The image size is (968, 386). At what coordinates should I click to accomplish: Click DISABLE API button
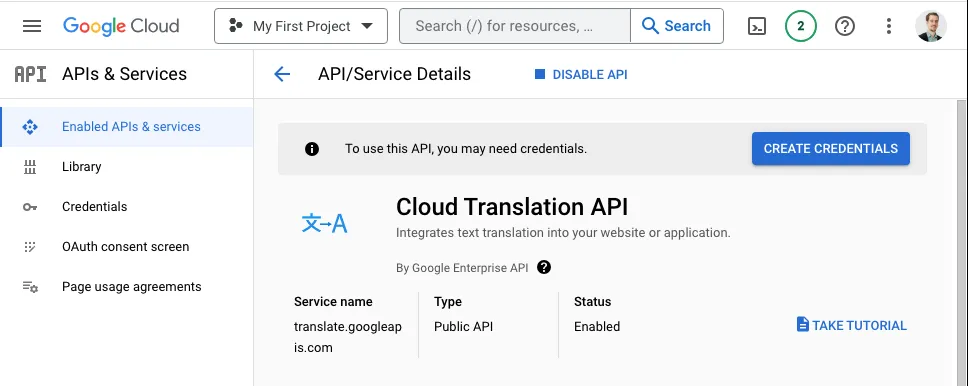(581, 74)
